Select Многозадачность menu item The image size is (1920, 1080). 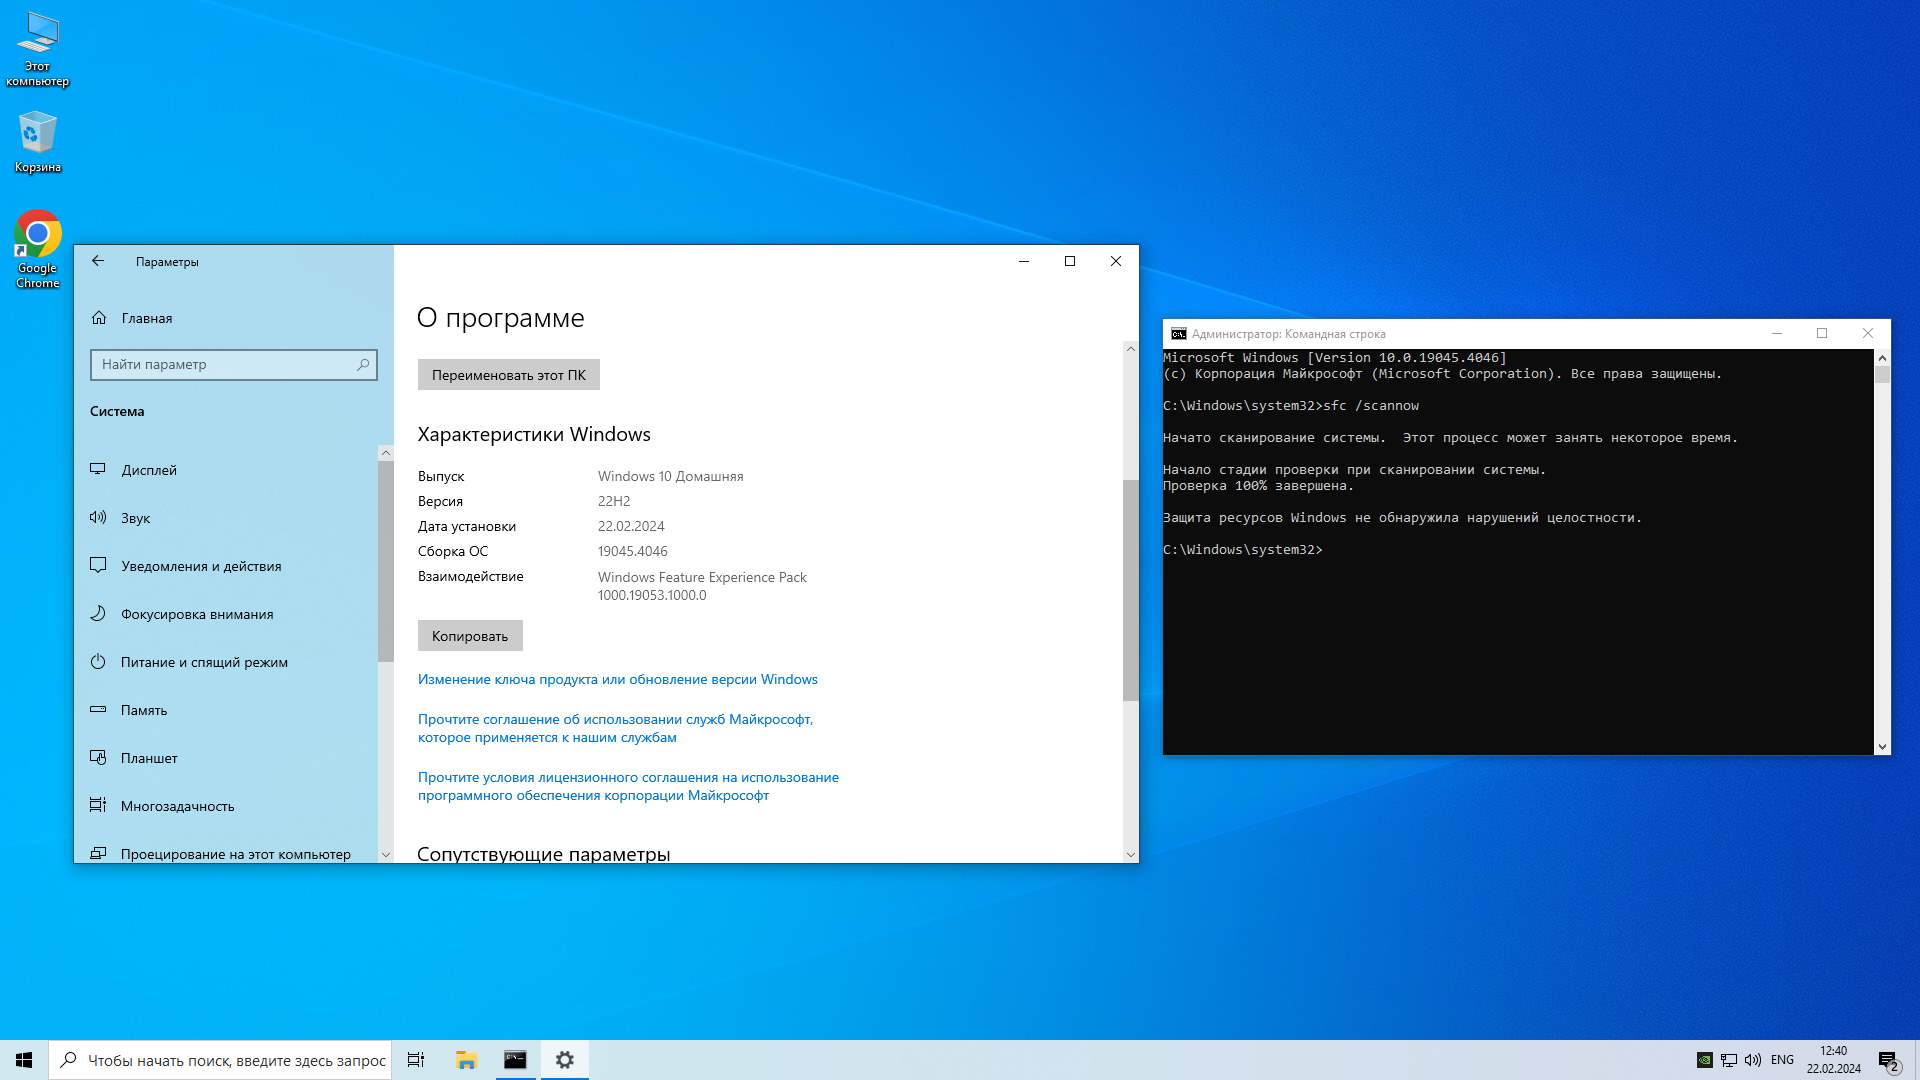point(177,806)
